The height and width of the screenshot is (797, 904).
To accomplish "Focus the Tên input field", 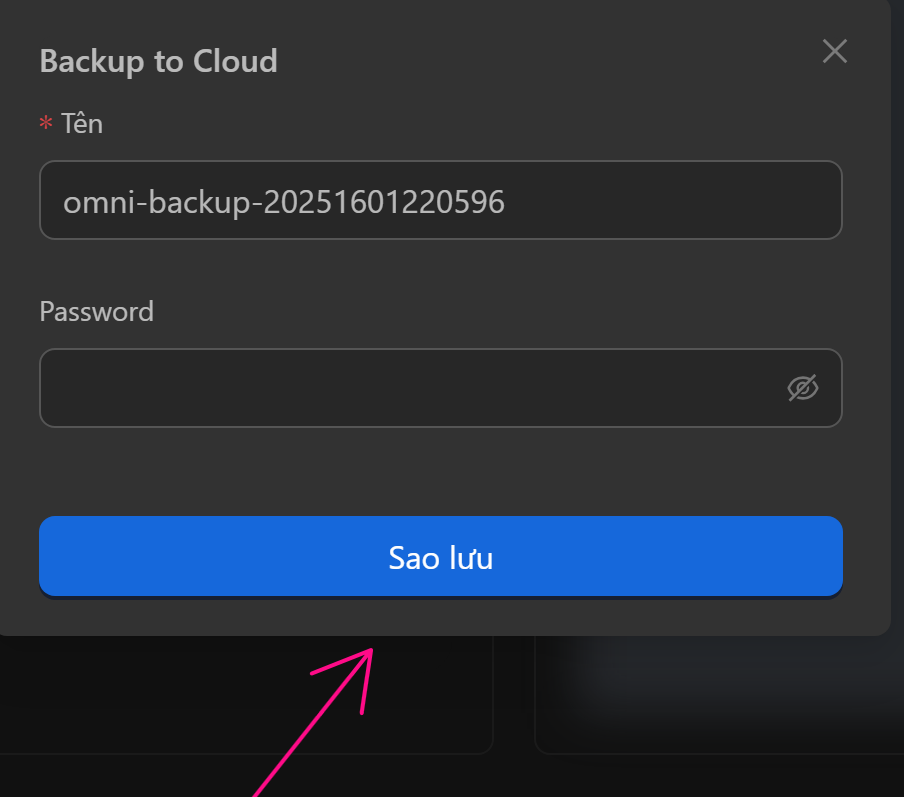I will (x=440, y=201).
